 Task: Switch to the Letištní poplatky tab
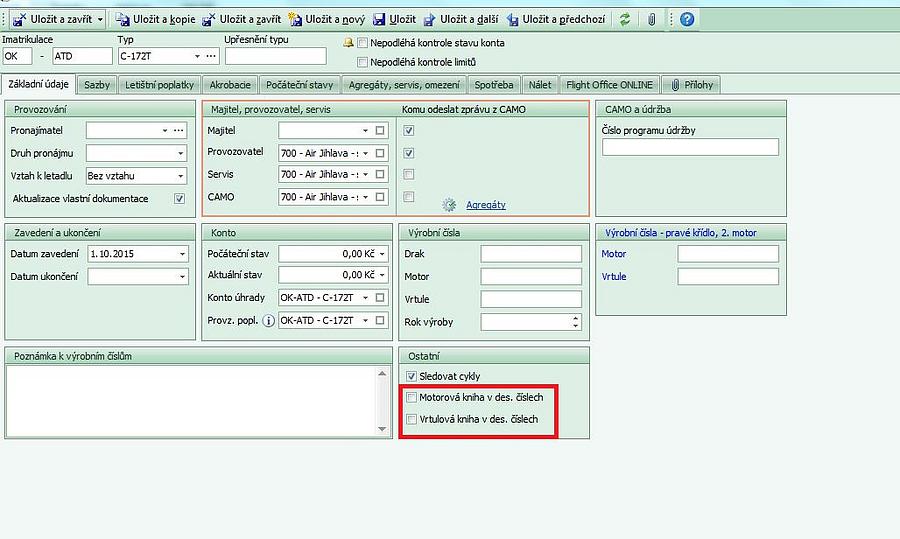(160, 85)
